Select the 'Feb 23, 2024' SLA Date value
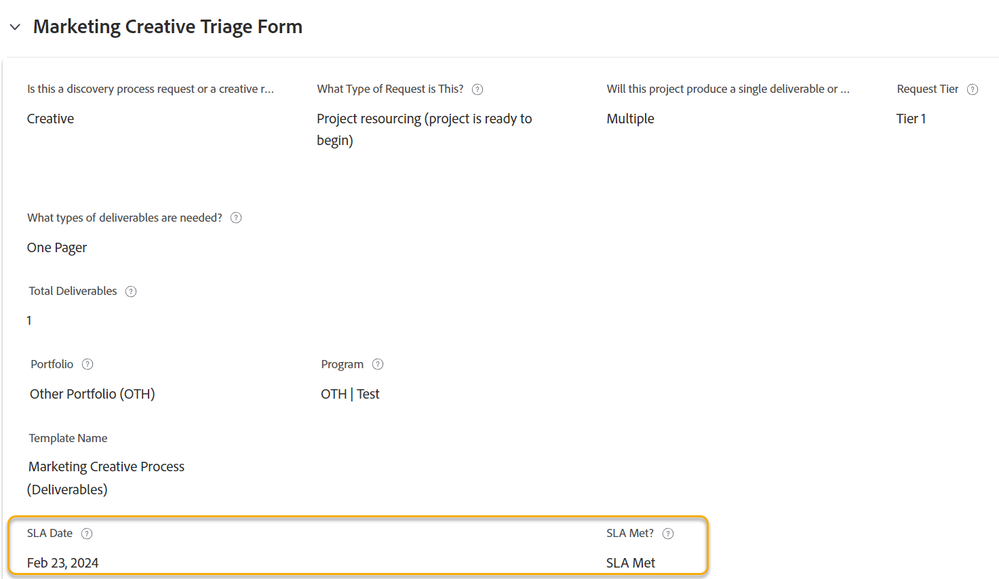 pyautogui.click(x=63, y=562)
